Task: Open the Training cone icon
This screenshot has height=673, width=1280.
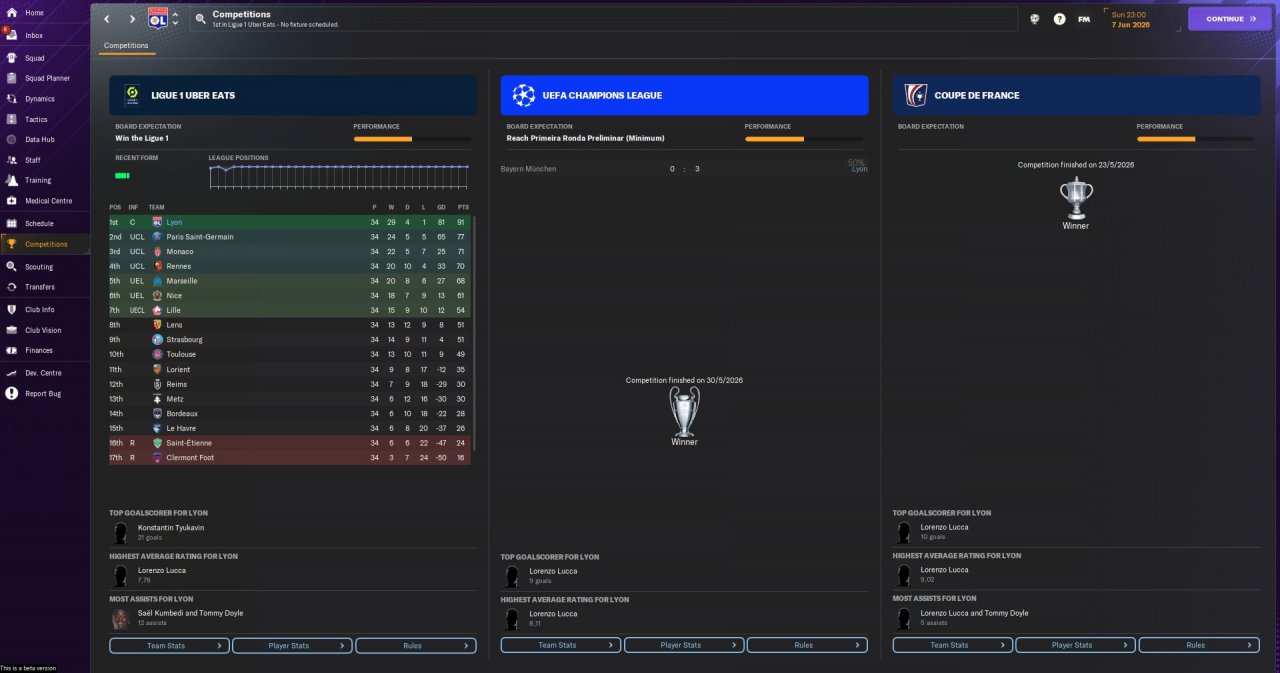Action: click(11, 181)
